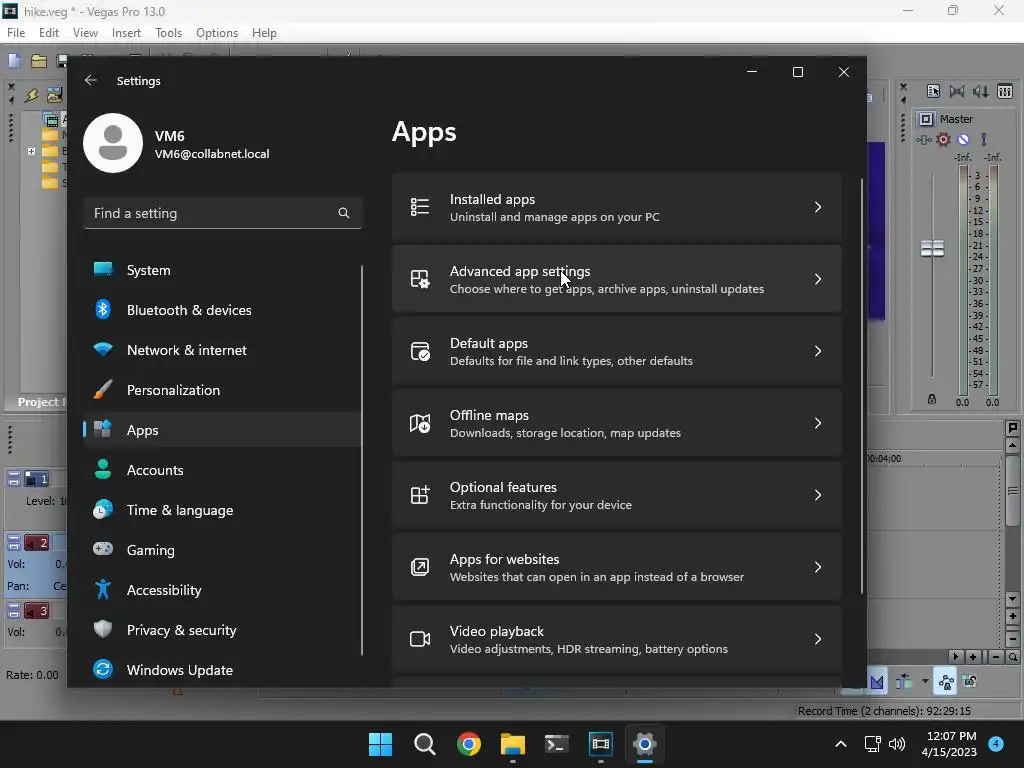The height and width of the screenshot is (768, 1024).
Task: Open Accounts category
Action: (222, 470)
